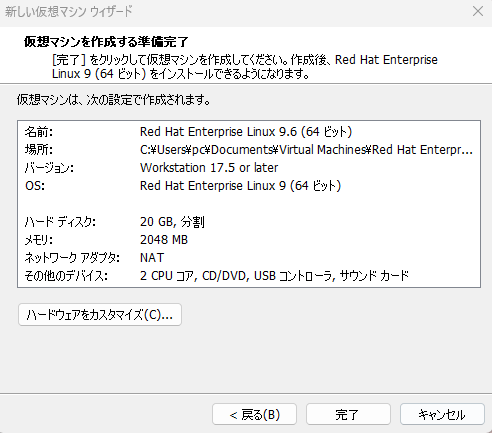Click the 完了 button to finish

coord(348,414)
